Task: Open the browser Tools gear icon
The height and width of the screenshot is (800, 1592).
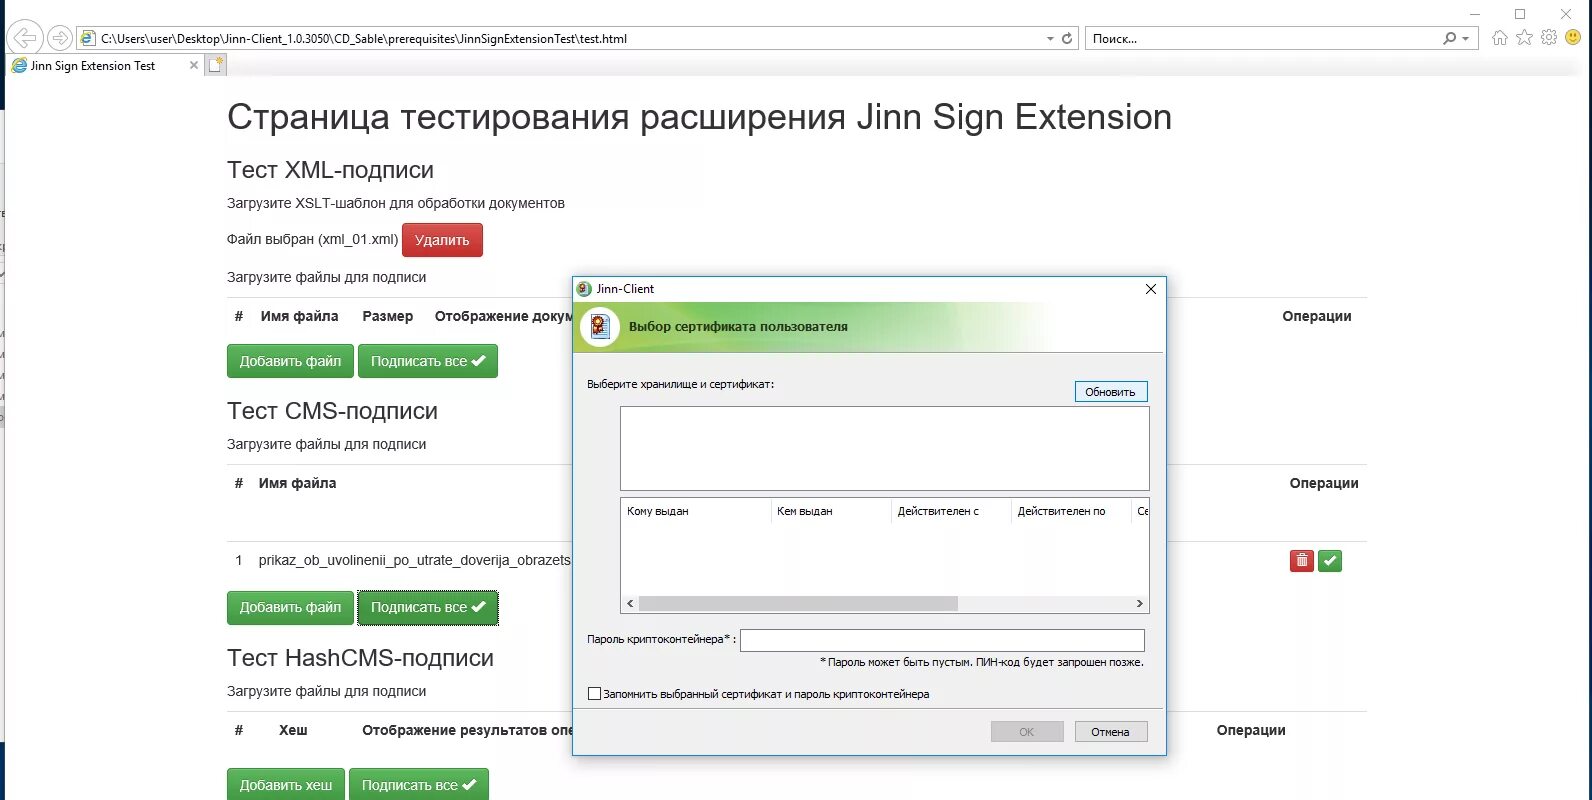Action: click(x=1548, y=37)
